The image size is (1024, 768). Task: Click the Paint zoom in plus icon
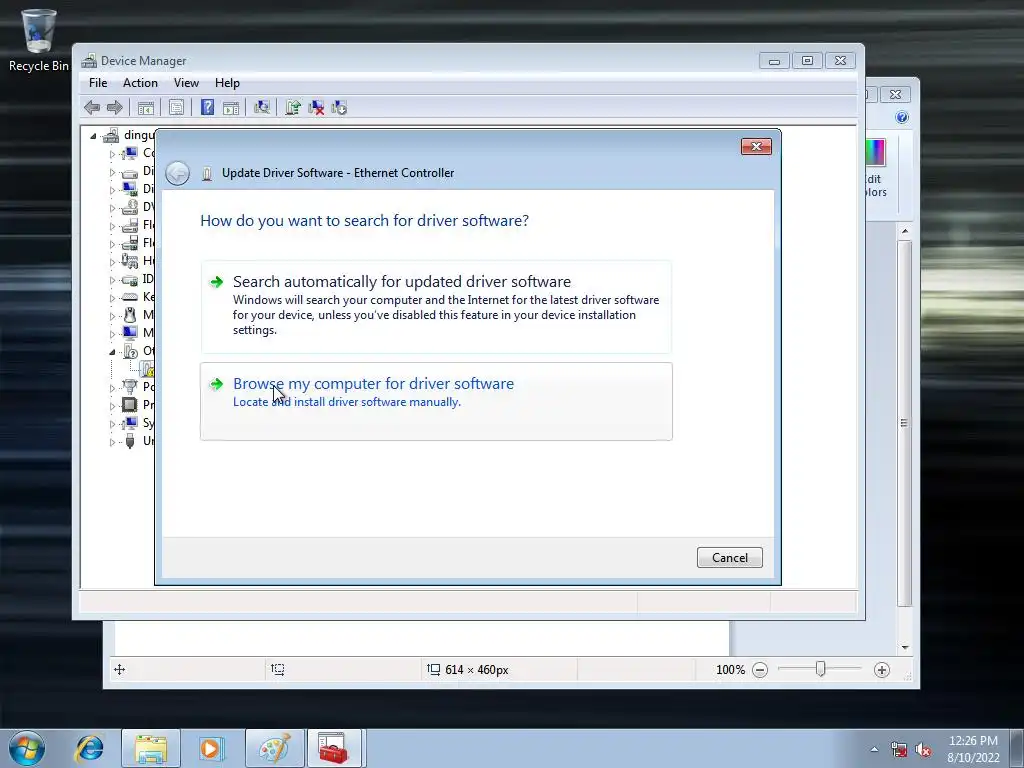tap(882, 670)
